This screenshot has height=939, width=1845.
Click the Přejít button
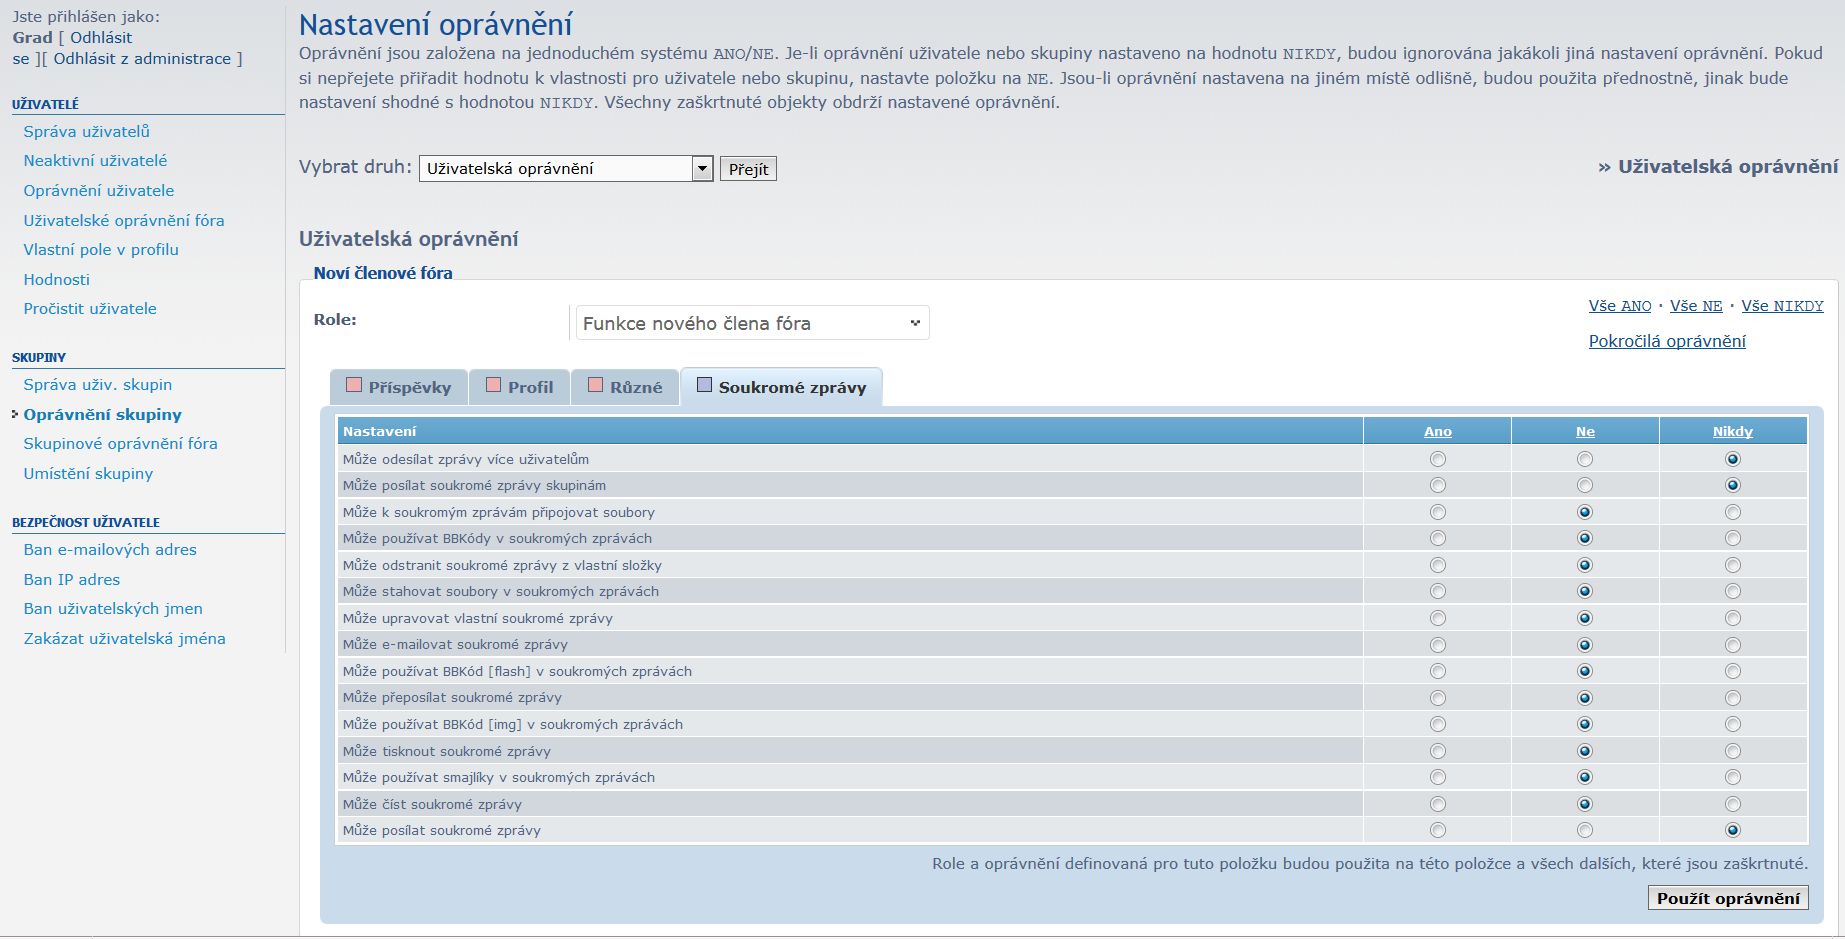click(x=748, y=169)
